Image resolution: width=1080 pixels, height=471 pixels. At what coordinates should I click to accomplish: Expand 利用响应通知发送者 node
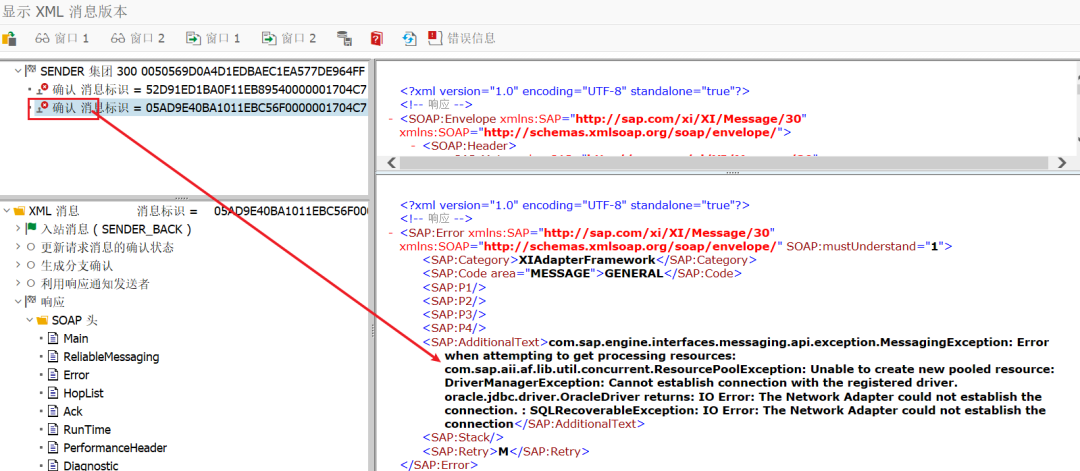(18, 284)
